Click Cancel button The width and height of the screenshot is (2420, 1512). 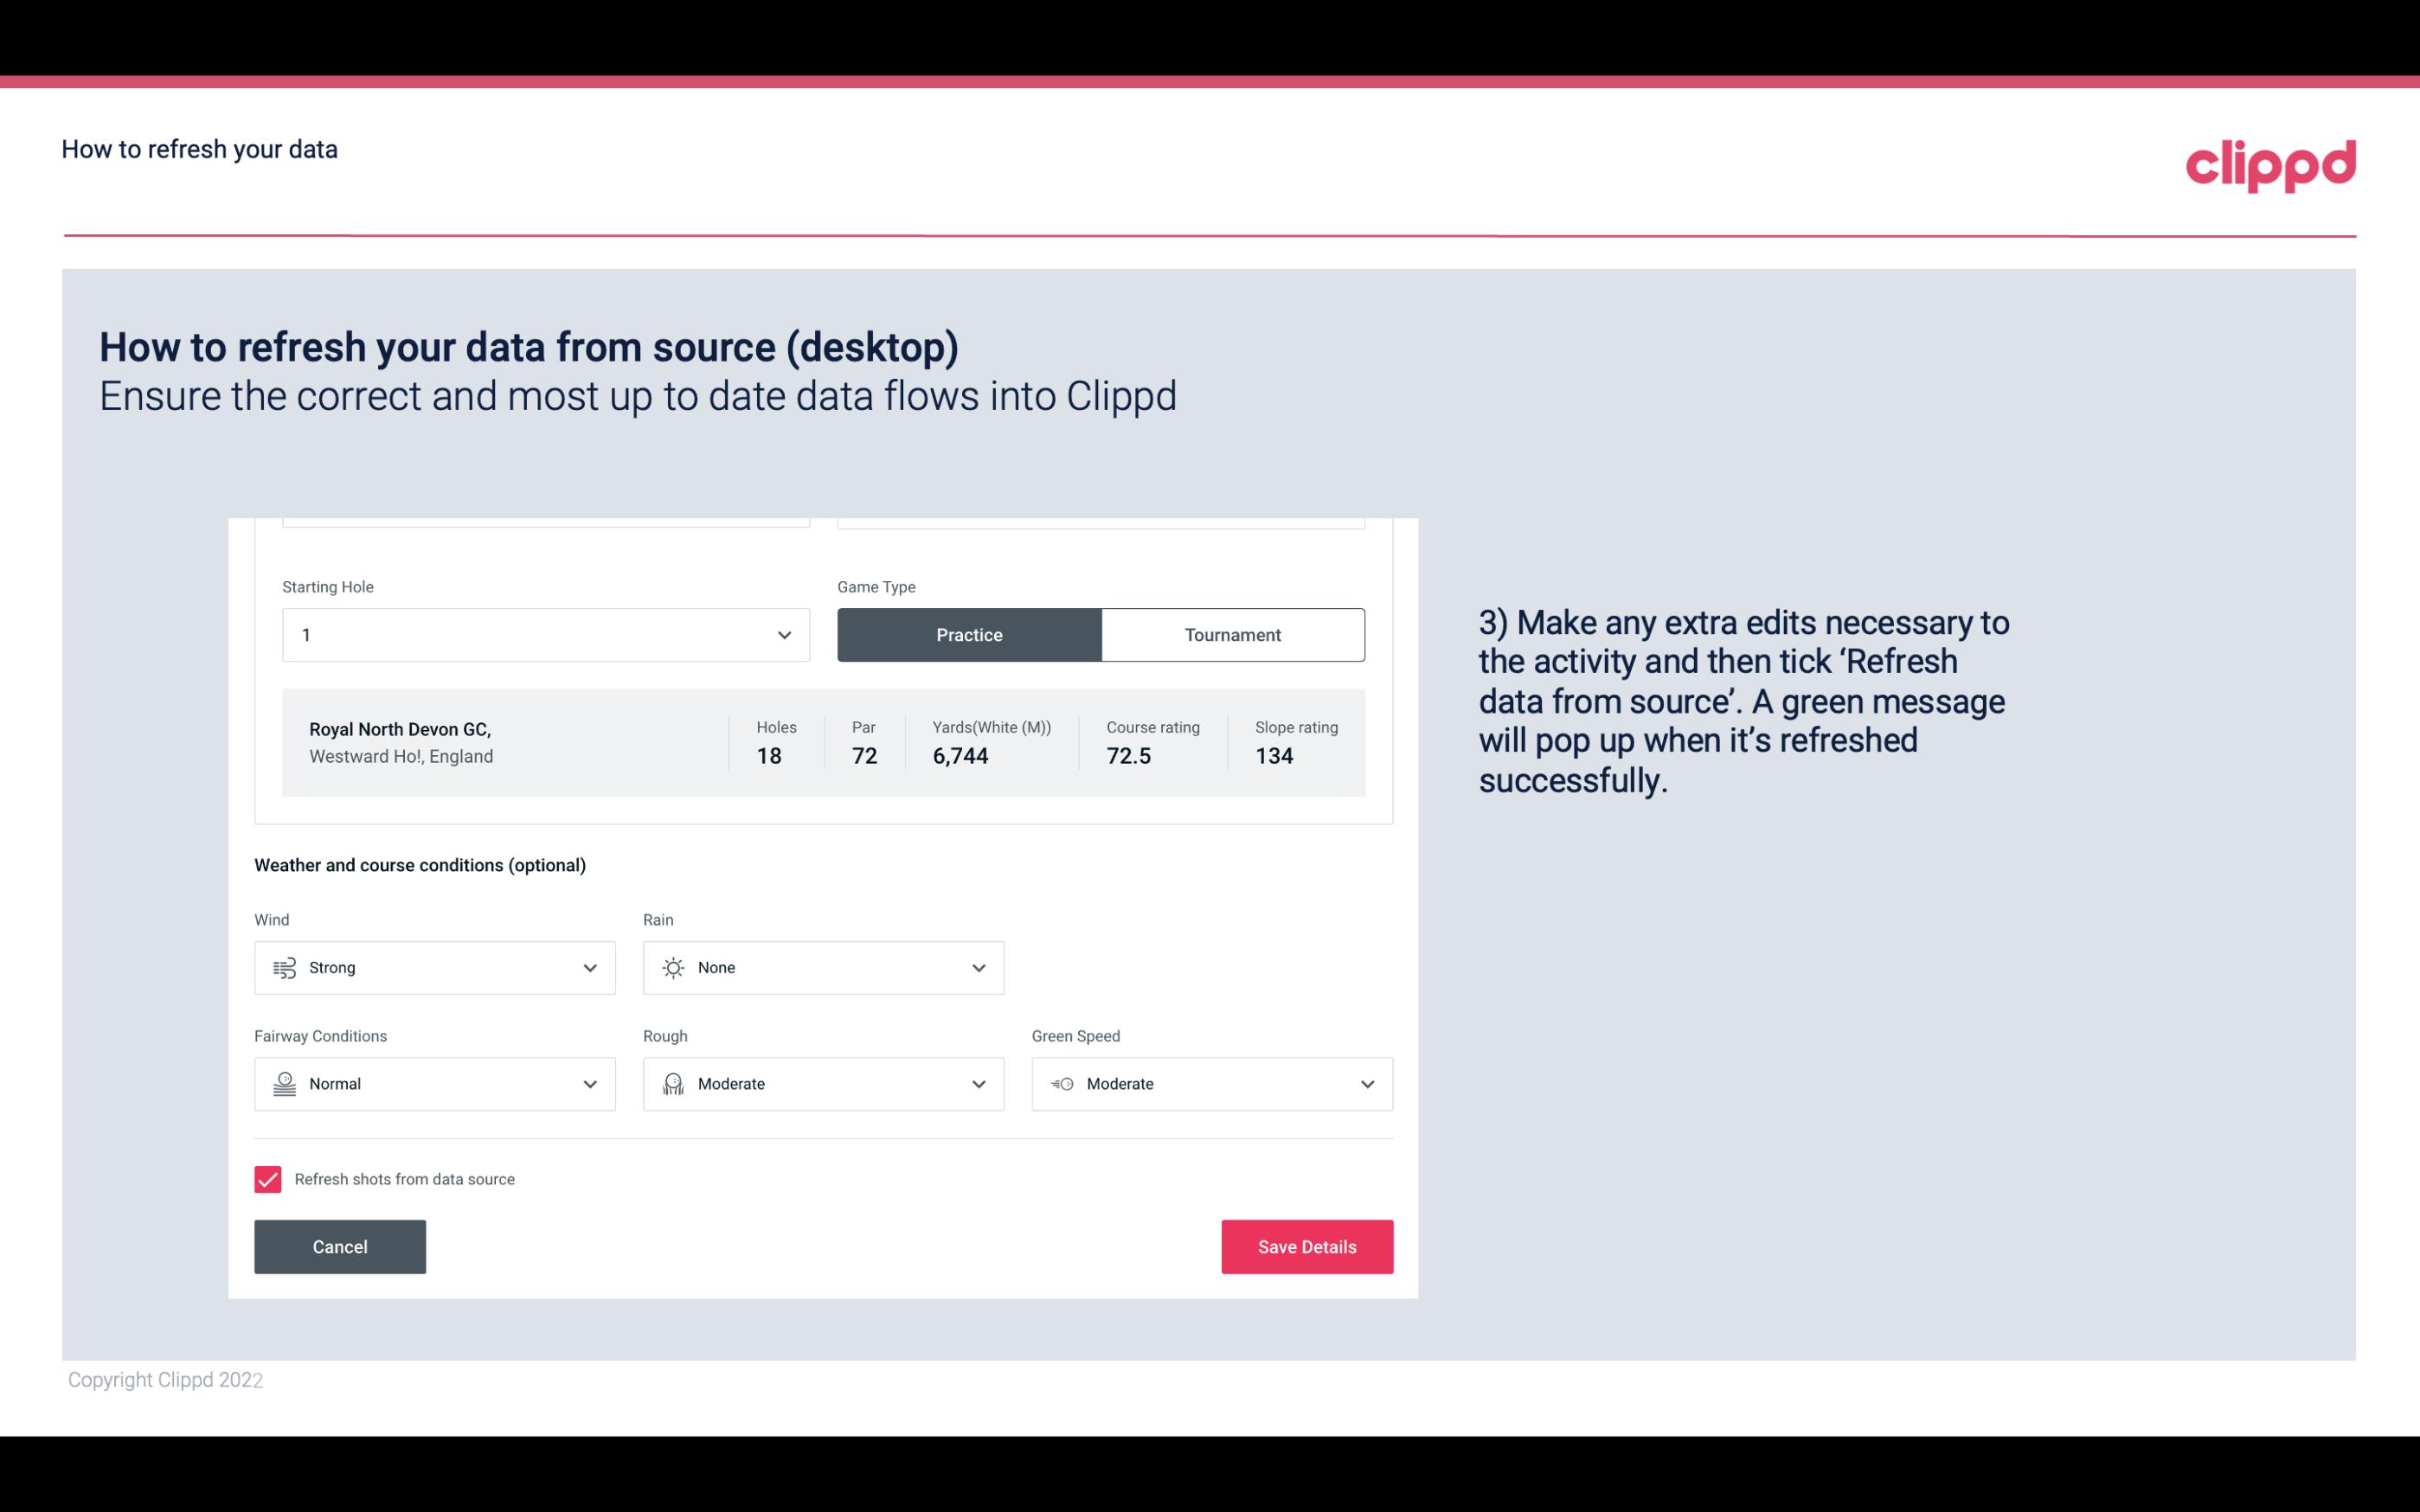(x=338, y=1246)
